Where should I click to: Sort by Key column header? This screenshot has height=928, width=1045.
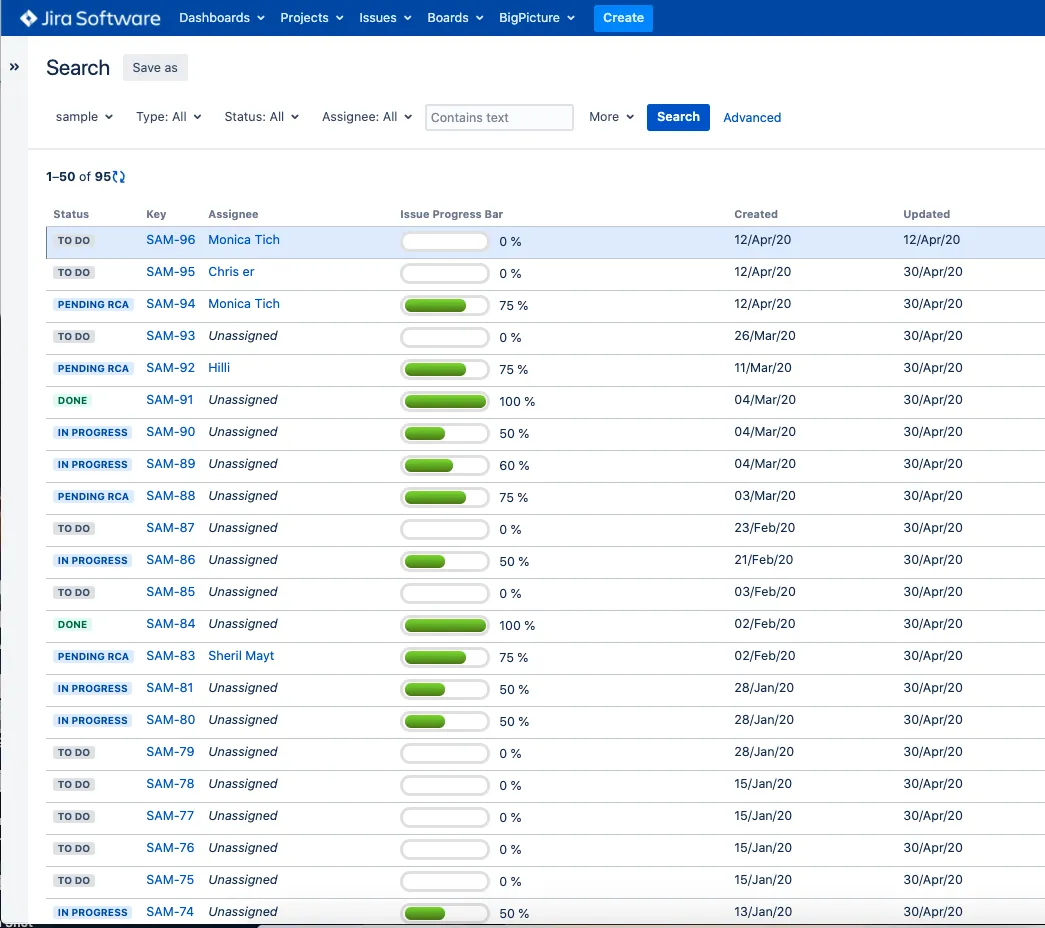click(x=156, y=214)
